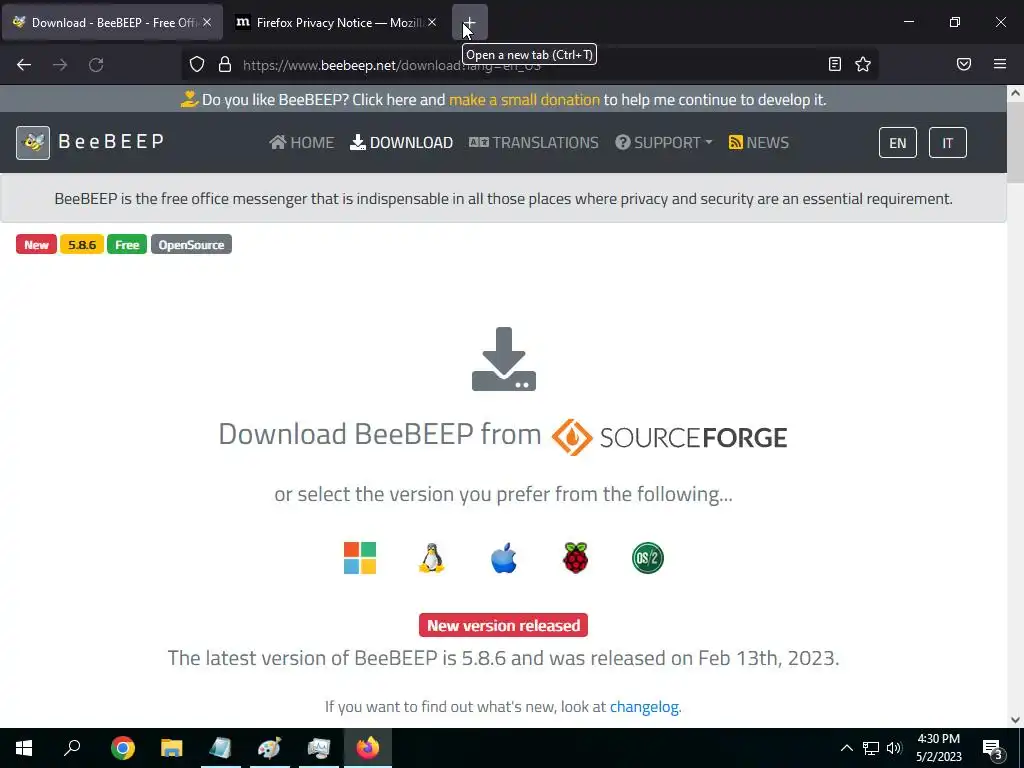This screenshot has height=768, width=1024.
Task: Choose the Apple macOS version icon
Action: [x=504, y=558]
